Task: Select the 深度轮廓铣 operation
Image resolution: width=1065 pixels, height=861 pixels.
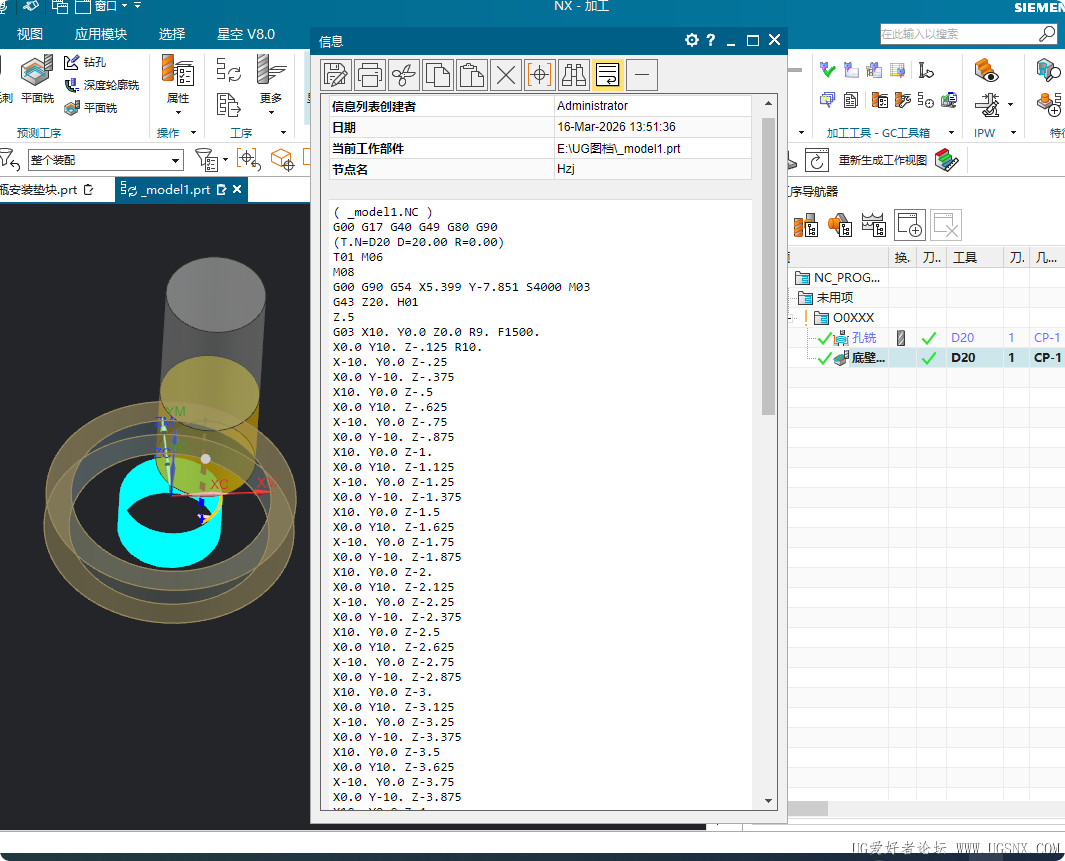Action: coord(112,85)
